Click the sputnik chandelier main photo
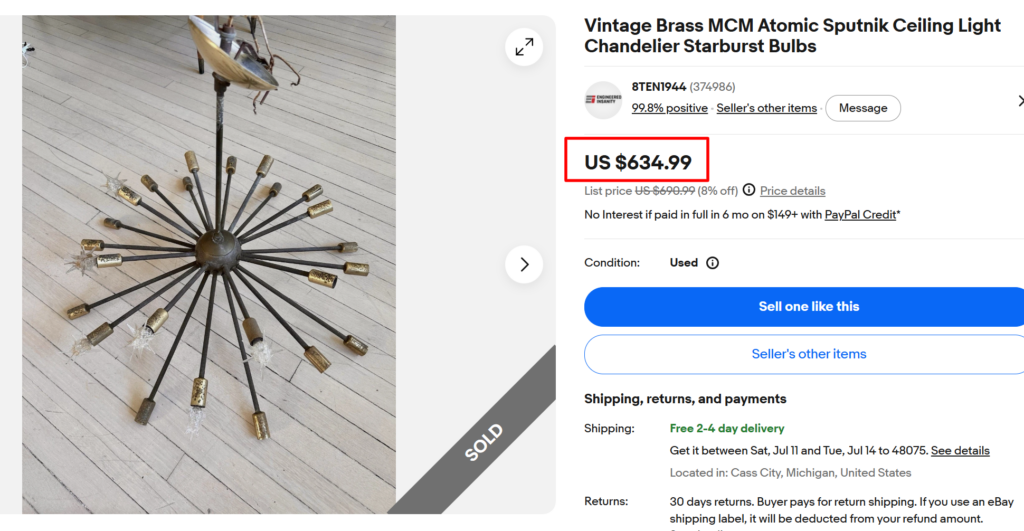This screenshot has height=531, width=1024. coord(209,265)
